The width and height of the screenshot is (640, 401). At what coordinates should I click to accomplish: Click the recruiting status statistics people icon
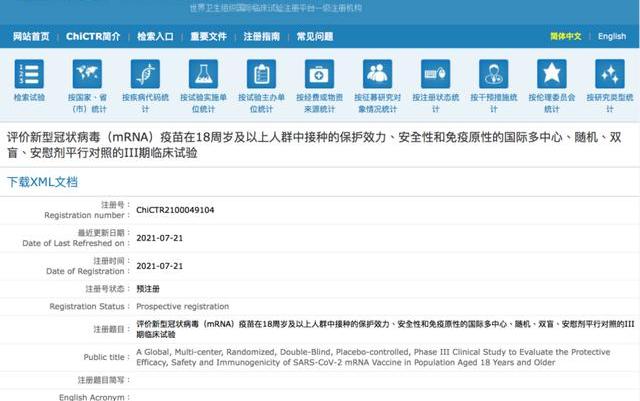tap(377, 75)
